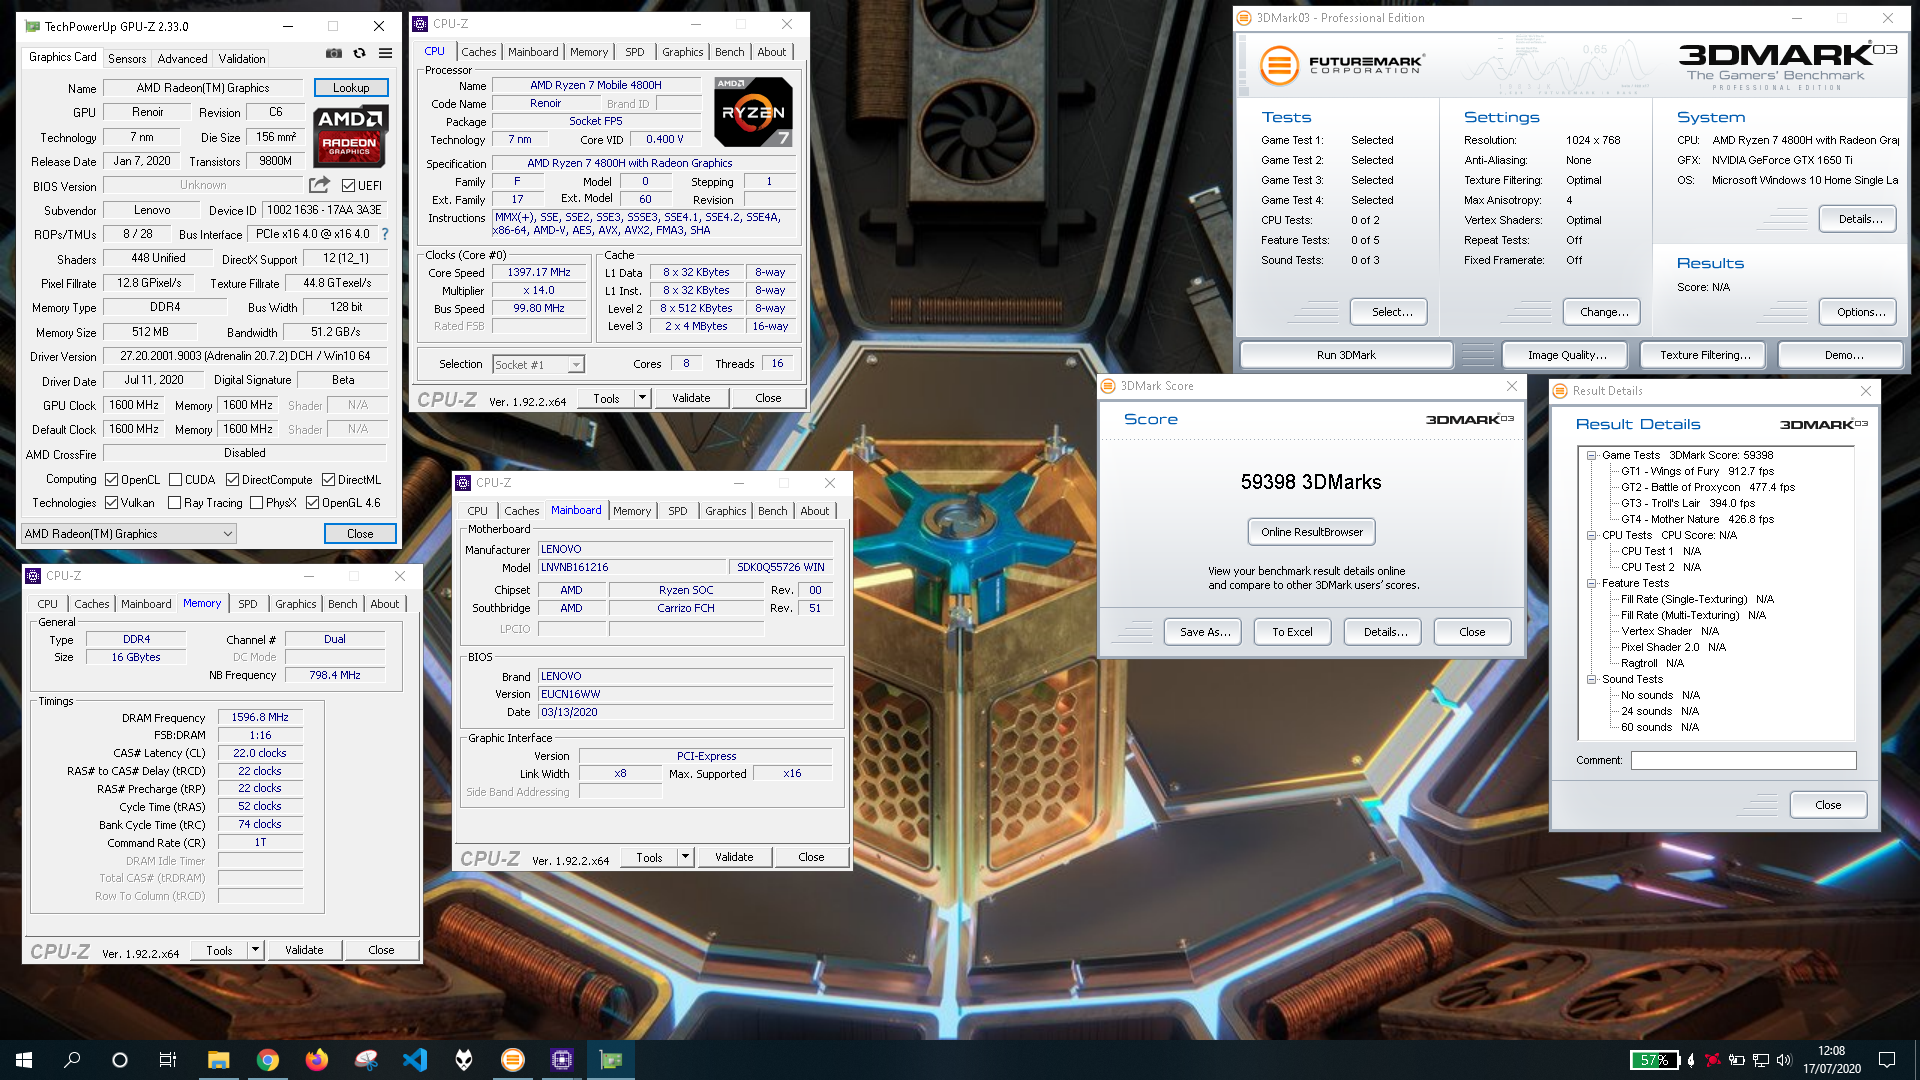Click the Bus Interface question mark icon
The width and height of the screenshot is (1920, 1080).
tap(385, 234)
